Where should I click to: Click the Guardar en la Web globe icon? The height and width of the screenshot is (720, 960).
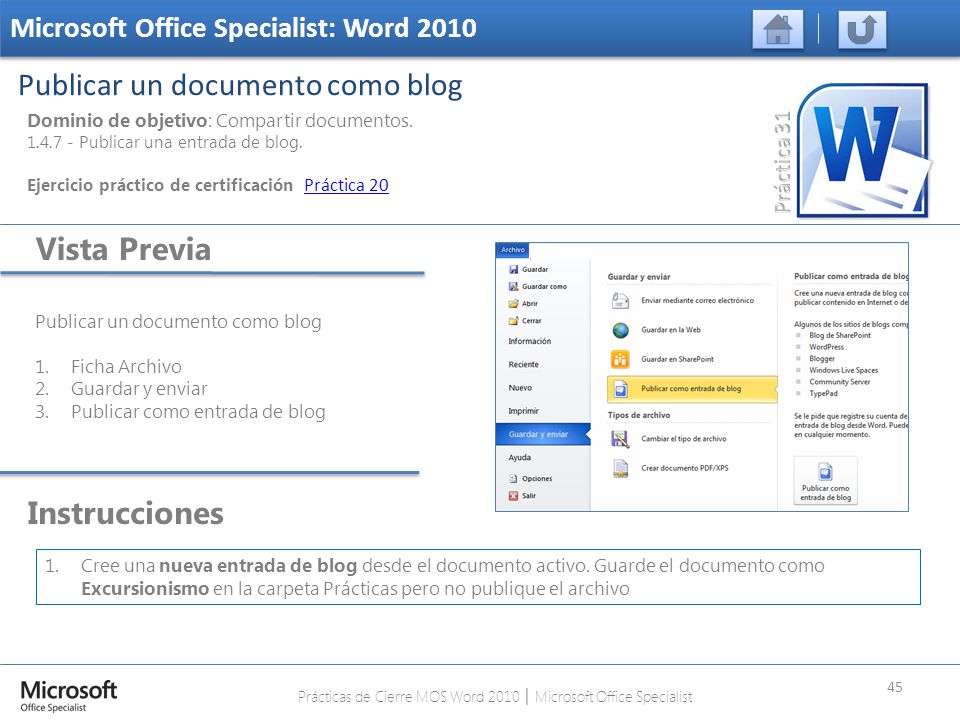point(620,330)
